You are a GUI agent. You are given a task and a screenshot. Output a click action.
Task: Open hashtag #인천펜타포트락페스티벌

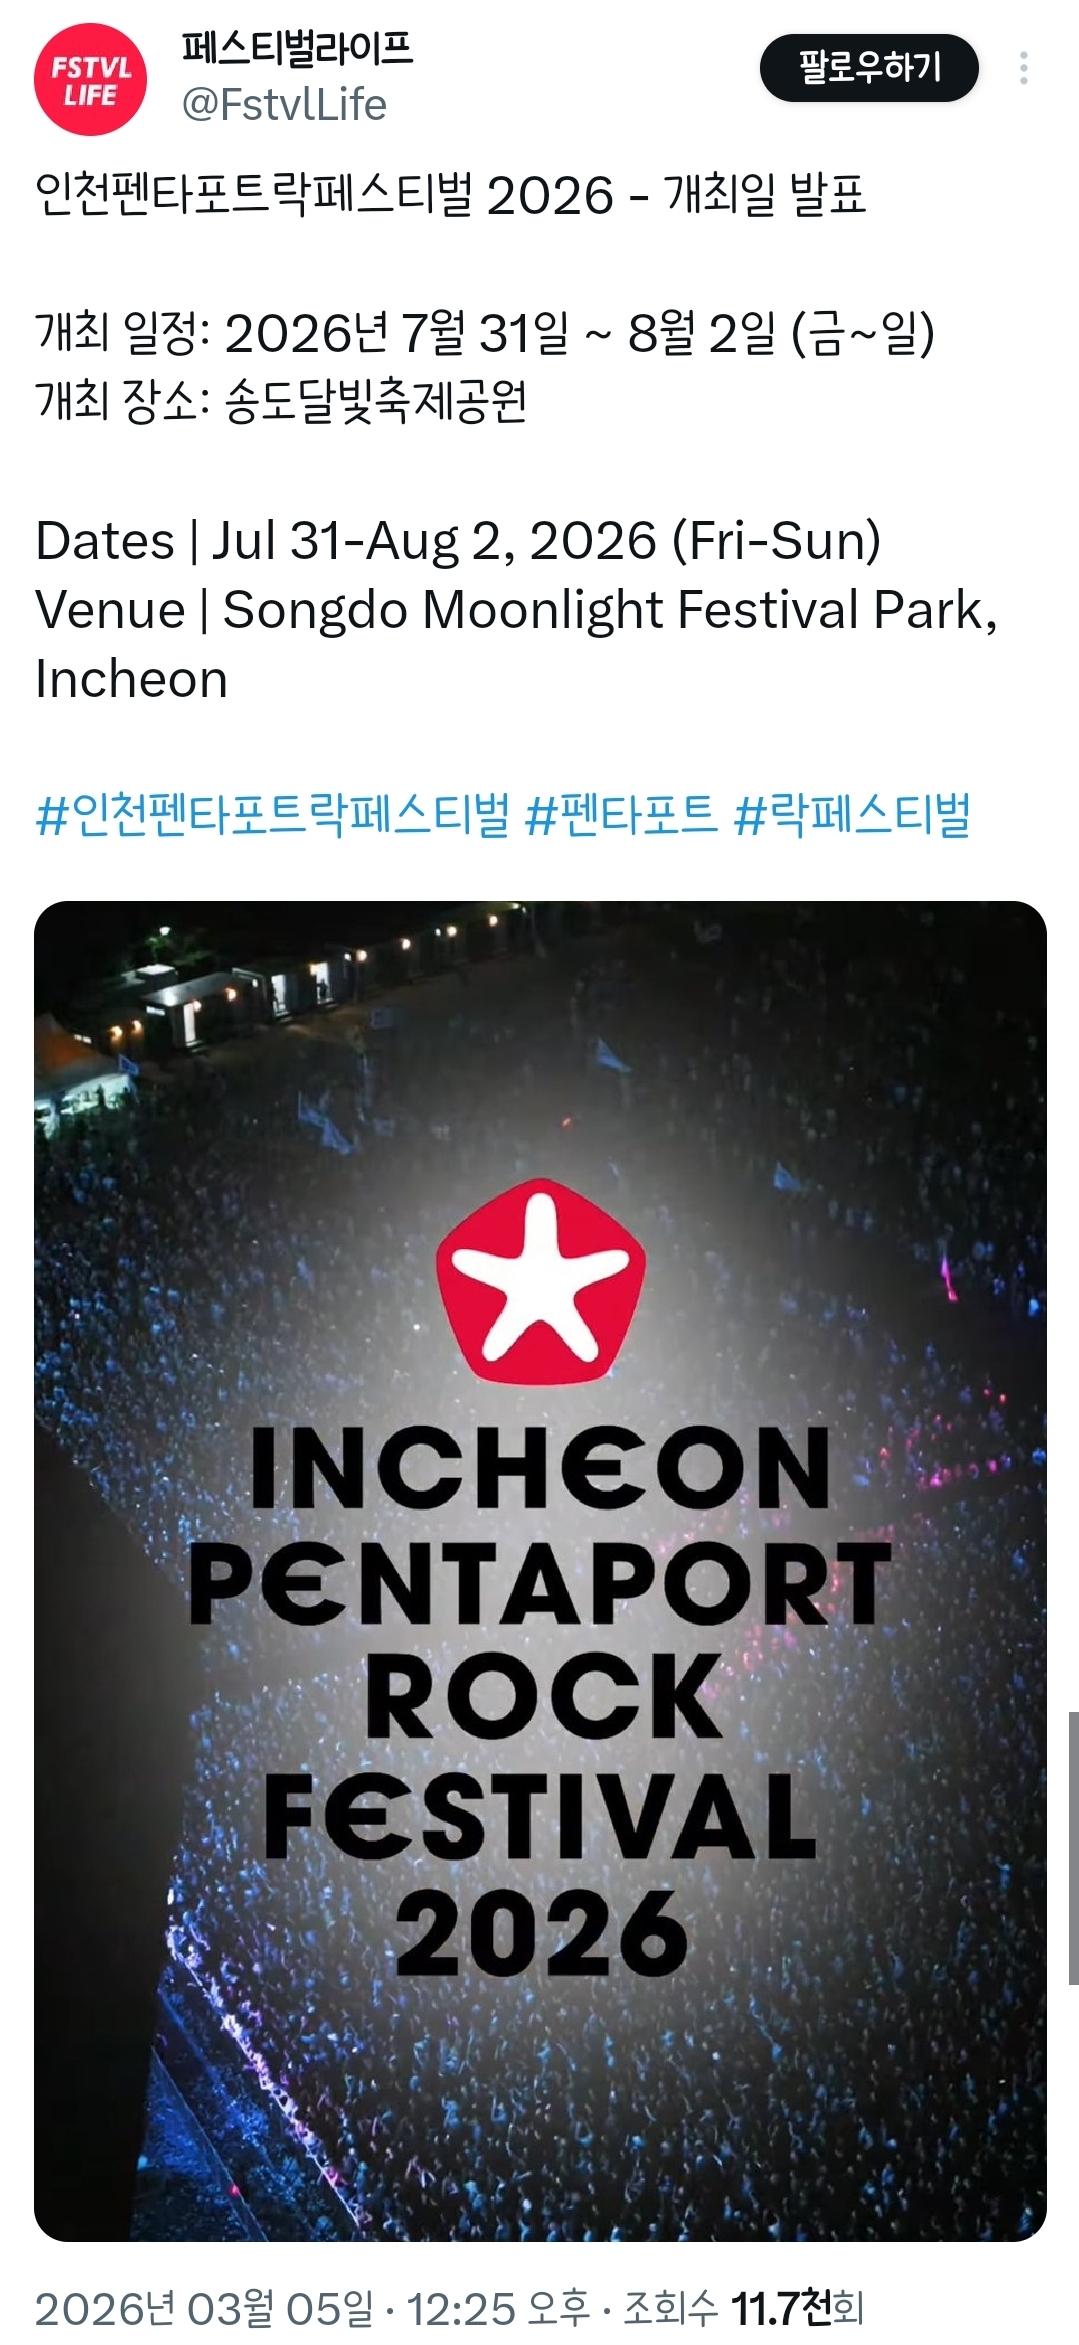pos(272,815)
